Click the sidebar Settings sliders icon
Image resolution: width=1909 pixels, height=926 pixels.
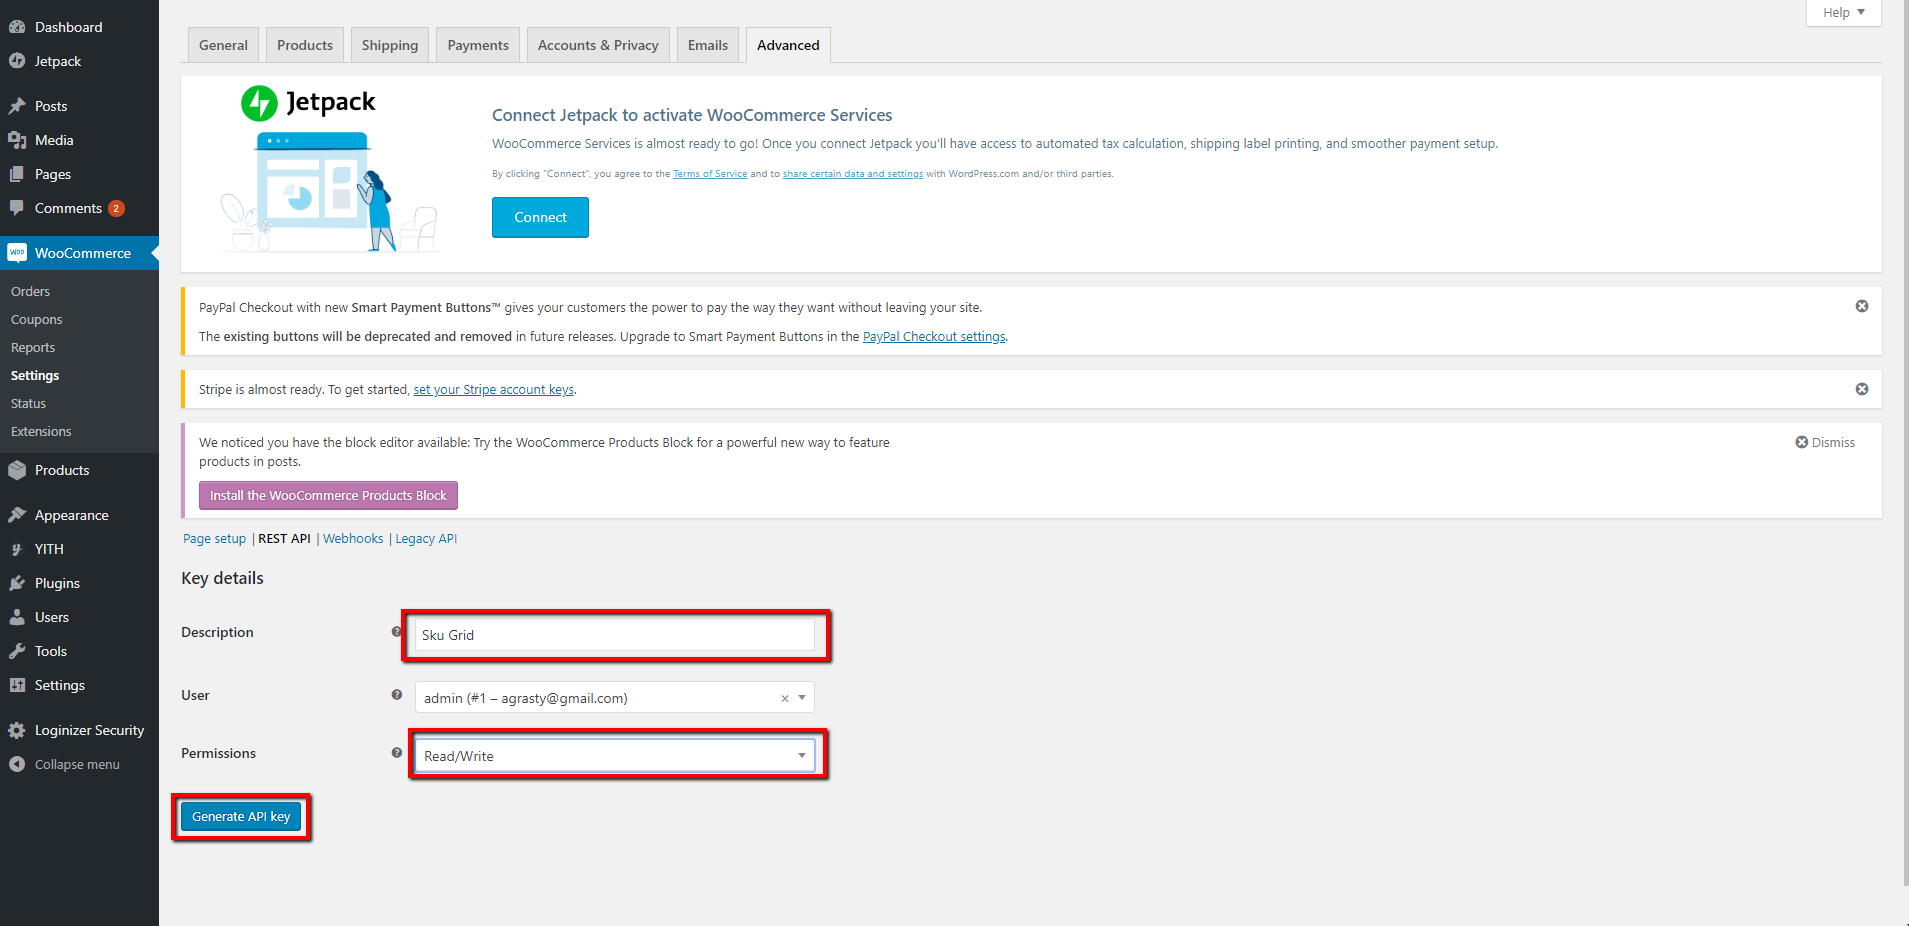coord(17,685)
